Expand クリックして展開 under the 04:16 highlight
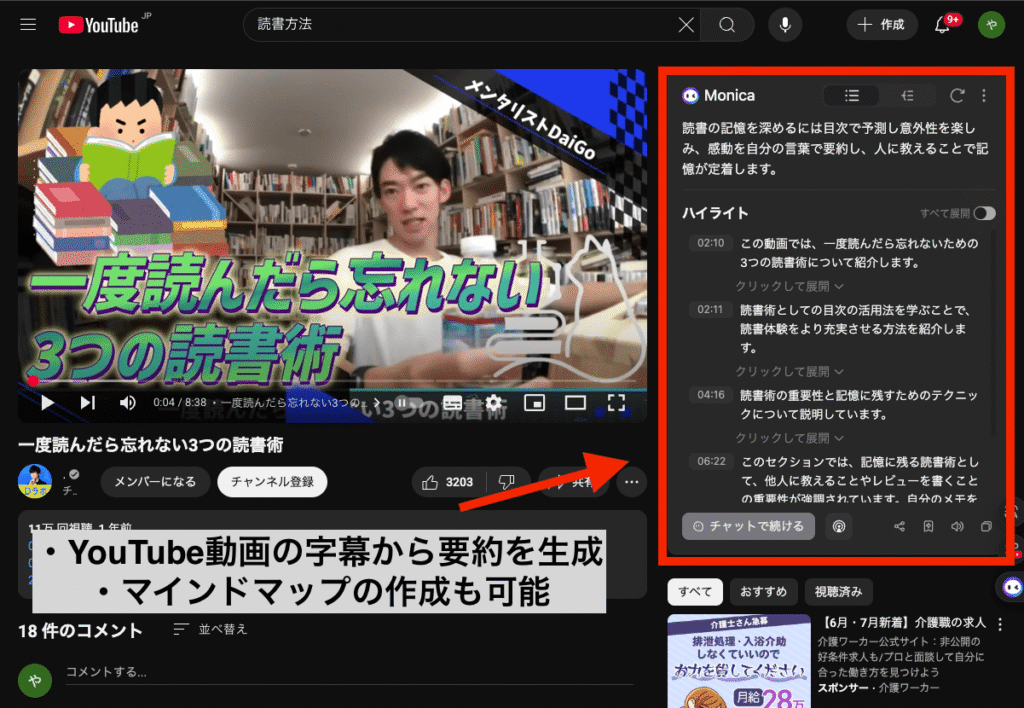The height and width of the screenshot is (708, 1024). click(x=789, y=438)
